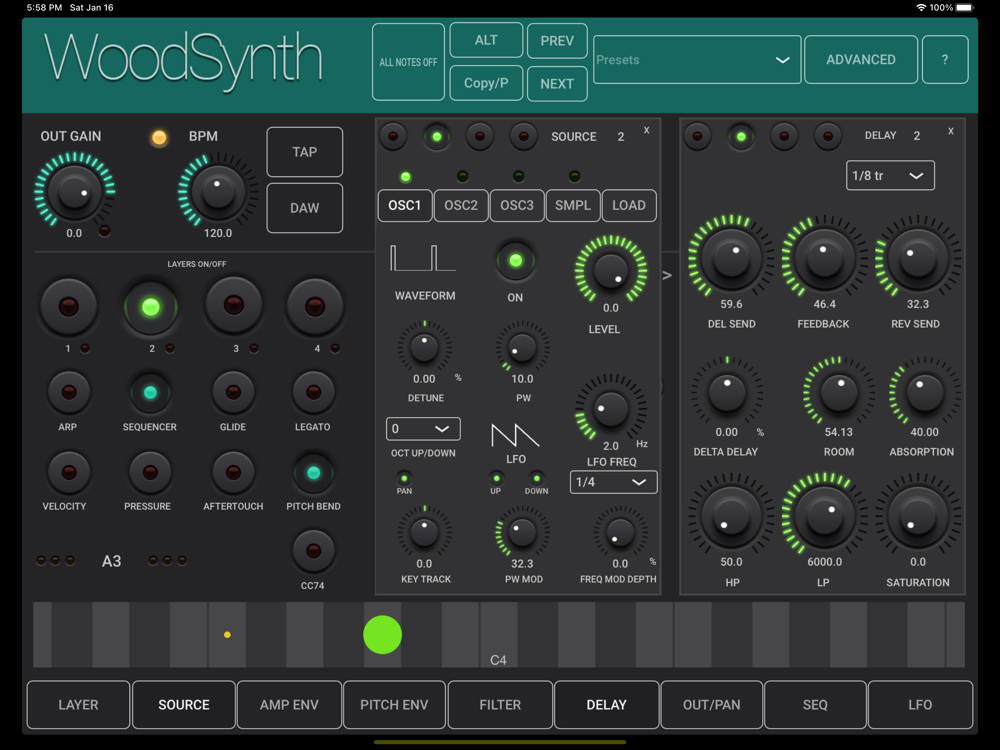Screen dimensions: 1000x750
Task: Toggle layer 4 on
Action: click(x=314, y=307)
